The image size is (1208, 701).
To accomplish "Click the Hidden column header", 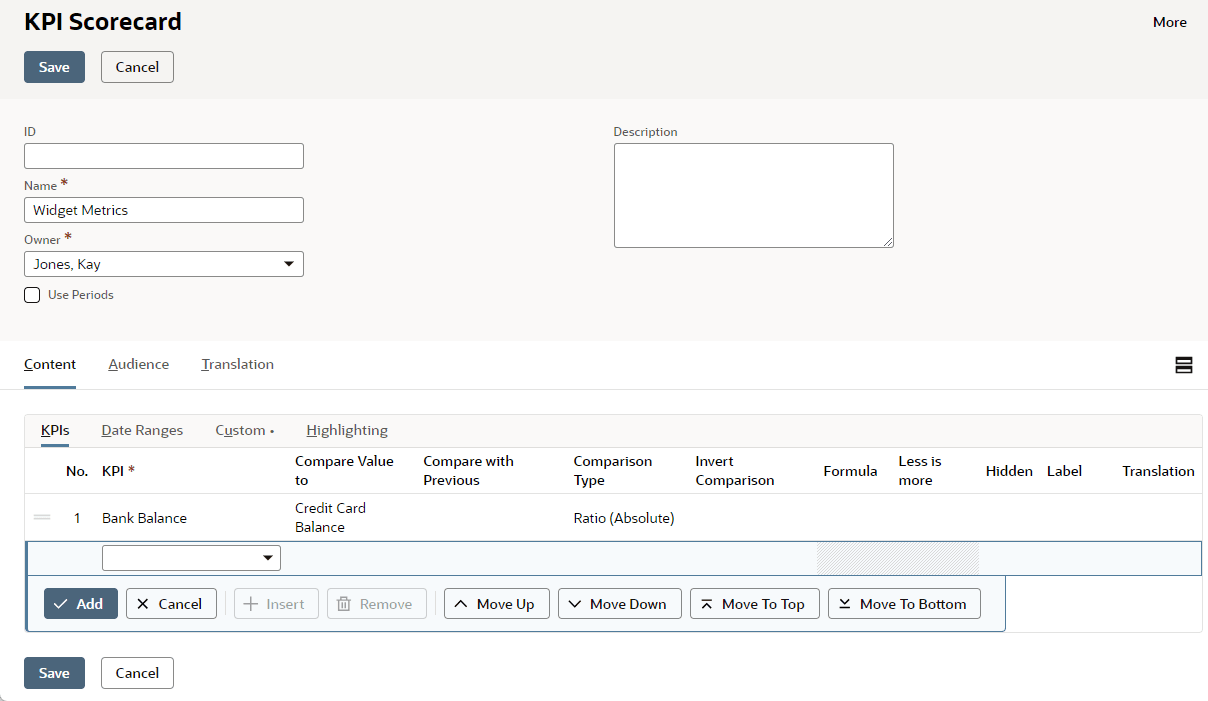I will click(x=1009, y=471).
